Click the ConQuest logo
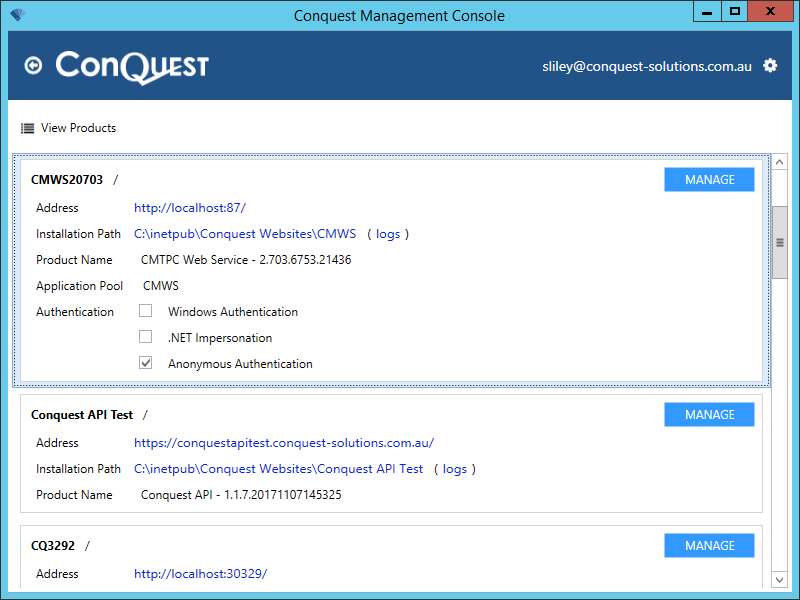This screenshot has height=600, width=800. click(132, 67)
